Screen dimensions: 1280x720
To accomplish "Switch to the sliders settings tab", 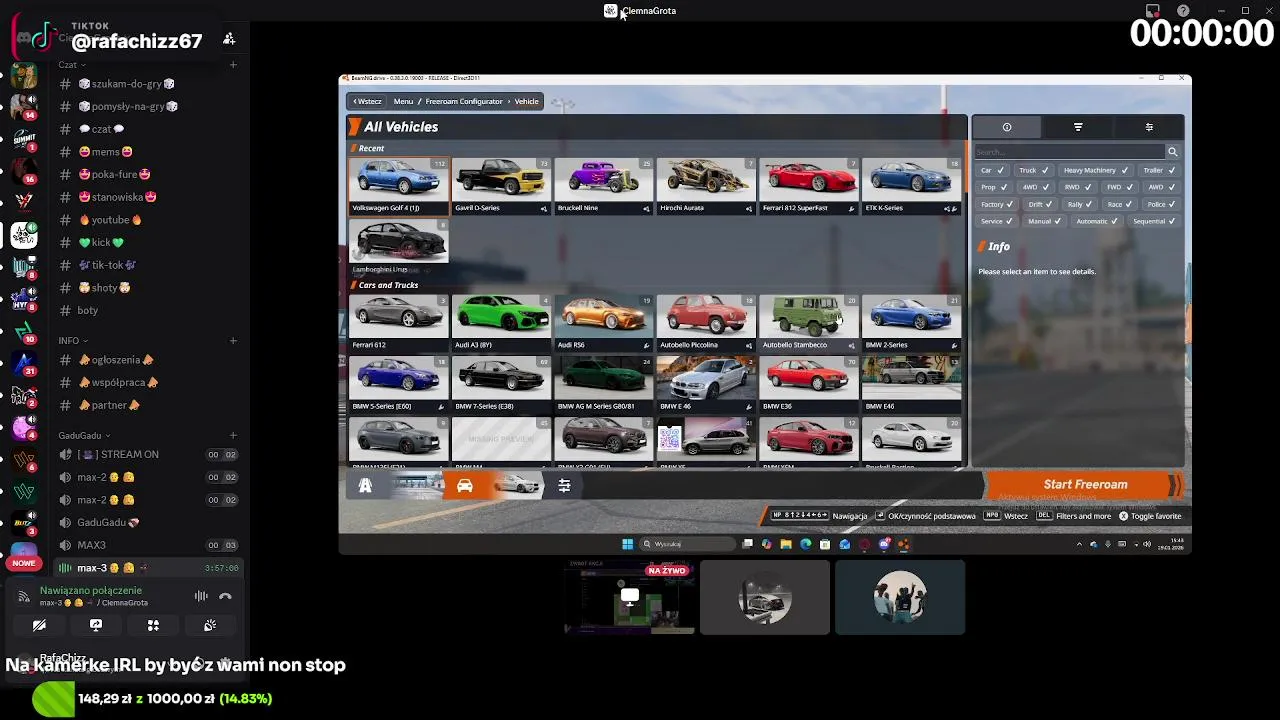I will coord(1149,127).
